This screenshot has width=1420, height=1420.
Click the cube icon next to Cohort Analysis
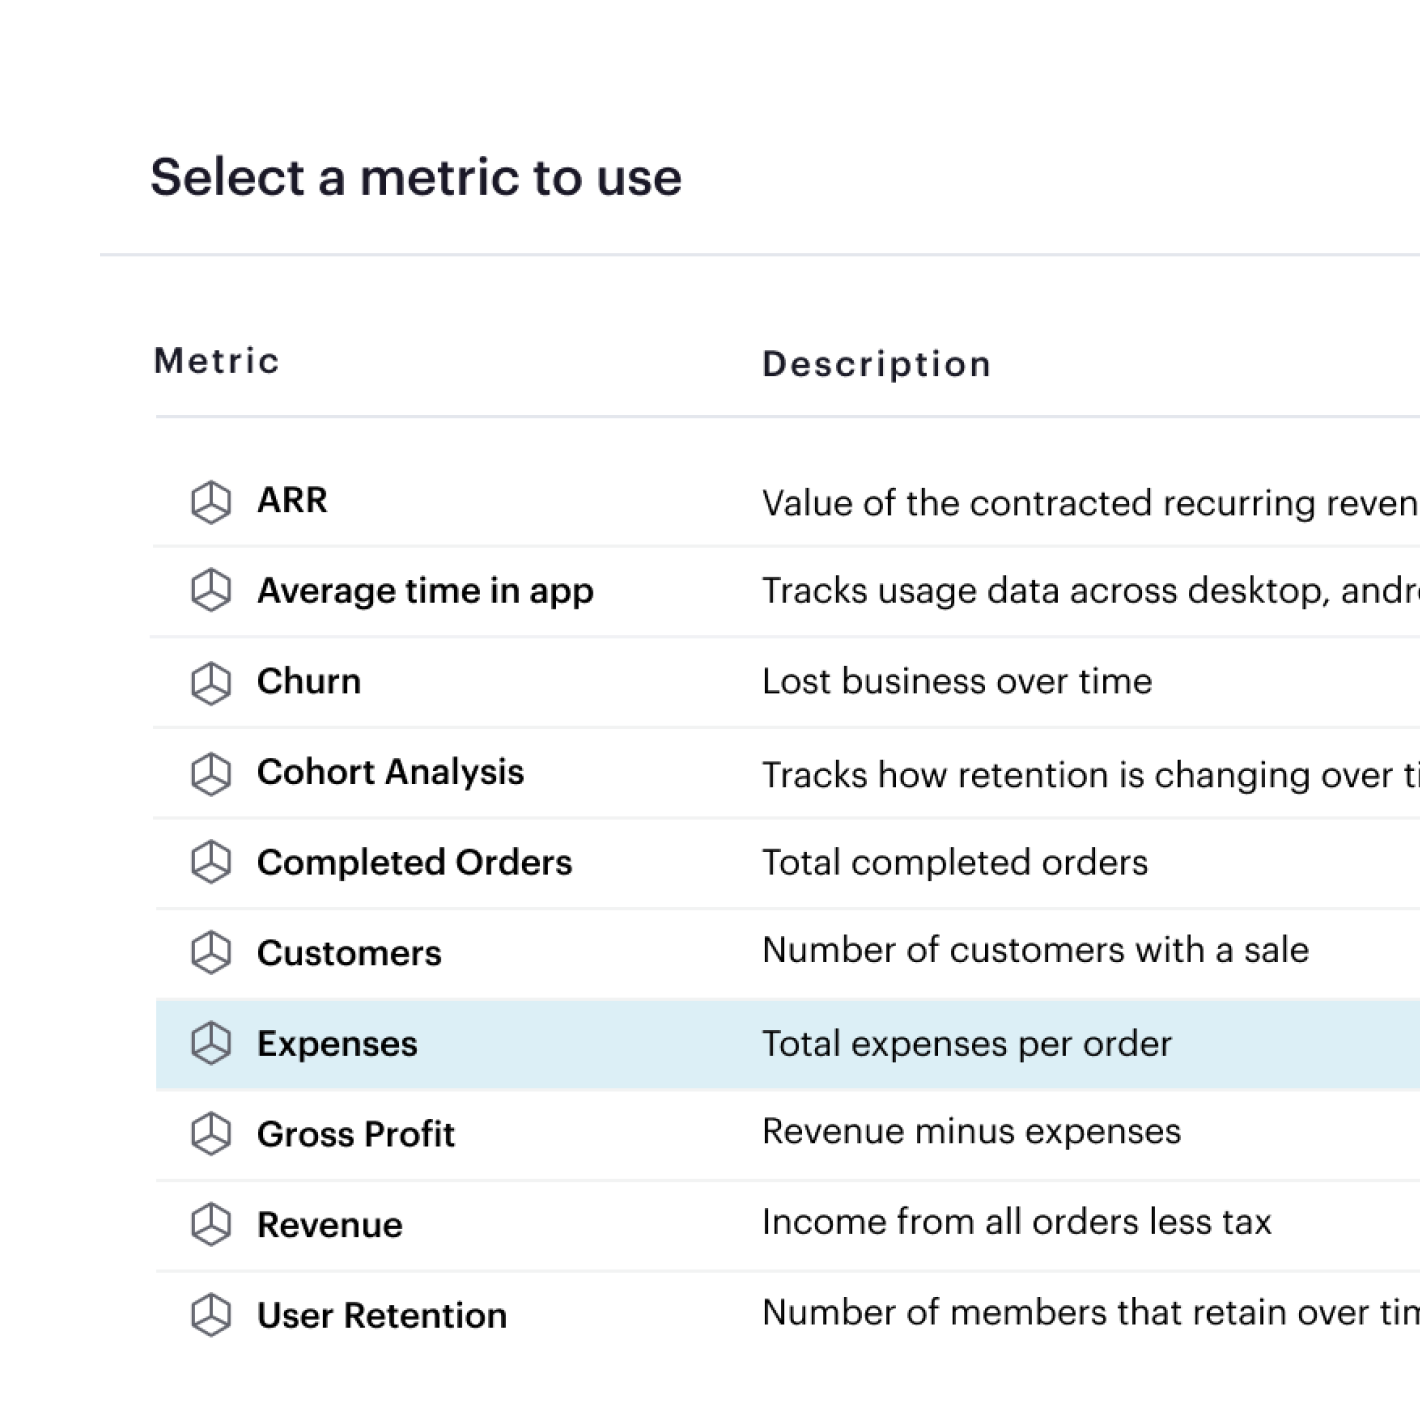(x=211, y=773)
